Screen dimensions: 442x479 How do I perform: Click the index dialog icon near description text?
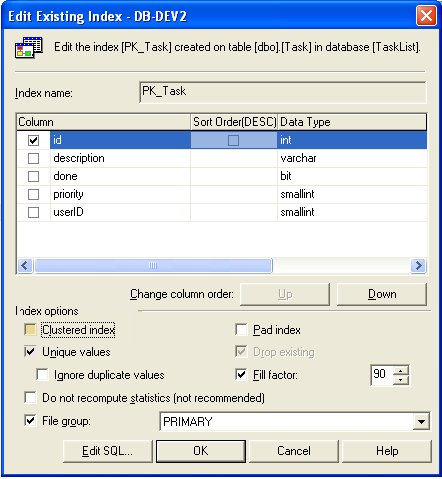coord(29,48)
